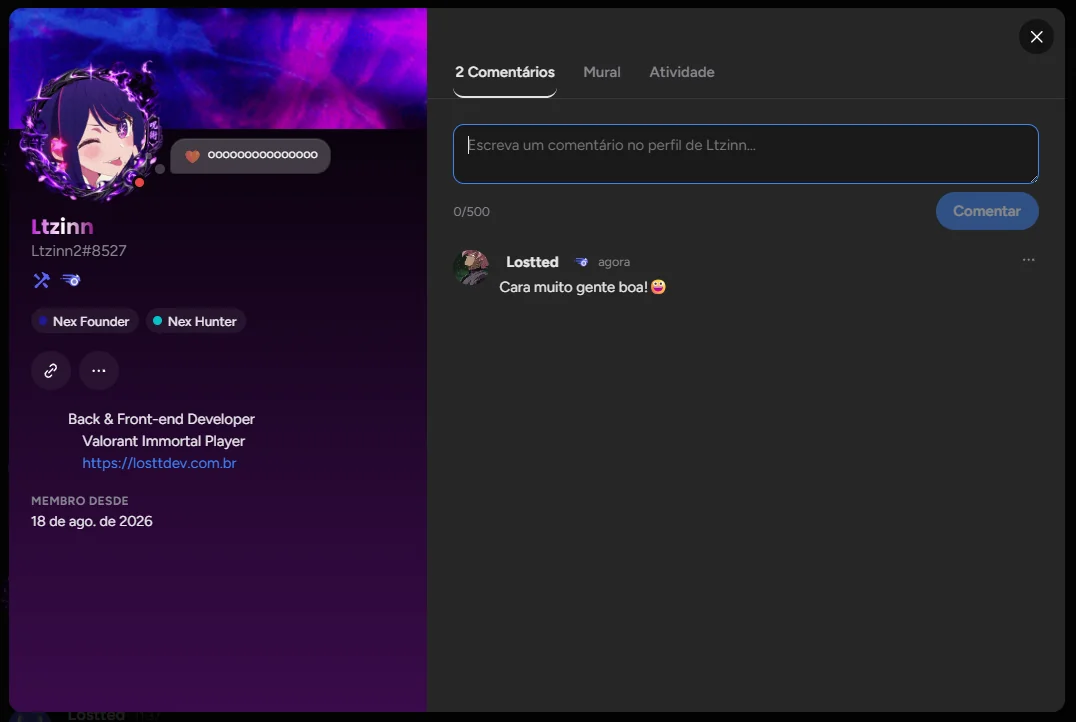Switch to the Mural tab
The height and width of the screenshot is (722, 1076).
[x=602, y=72]
